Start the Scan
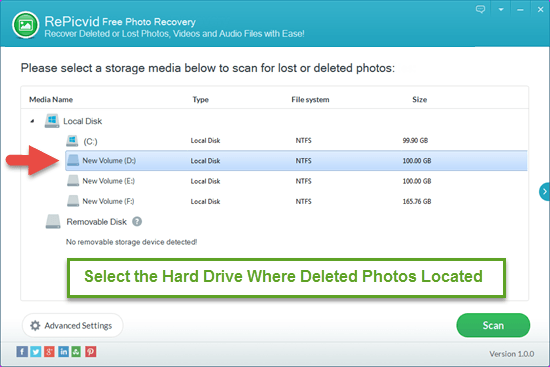The image size is (550, 367). click(493, 325)
